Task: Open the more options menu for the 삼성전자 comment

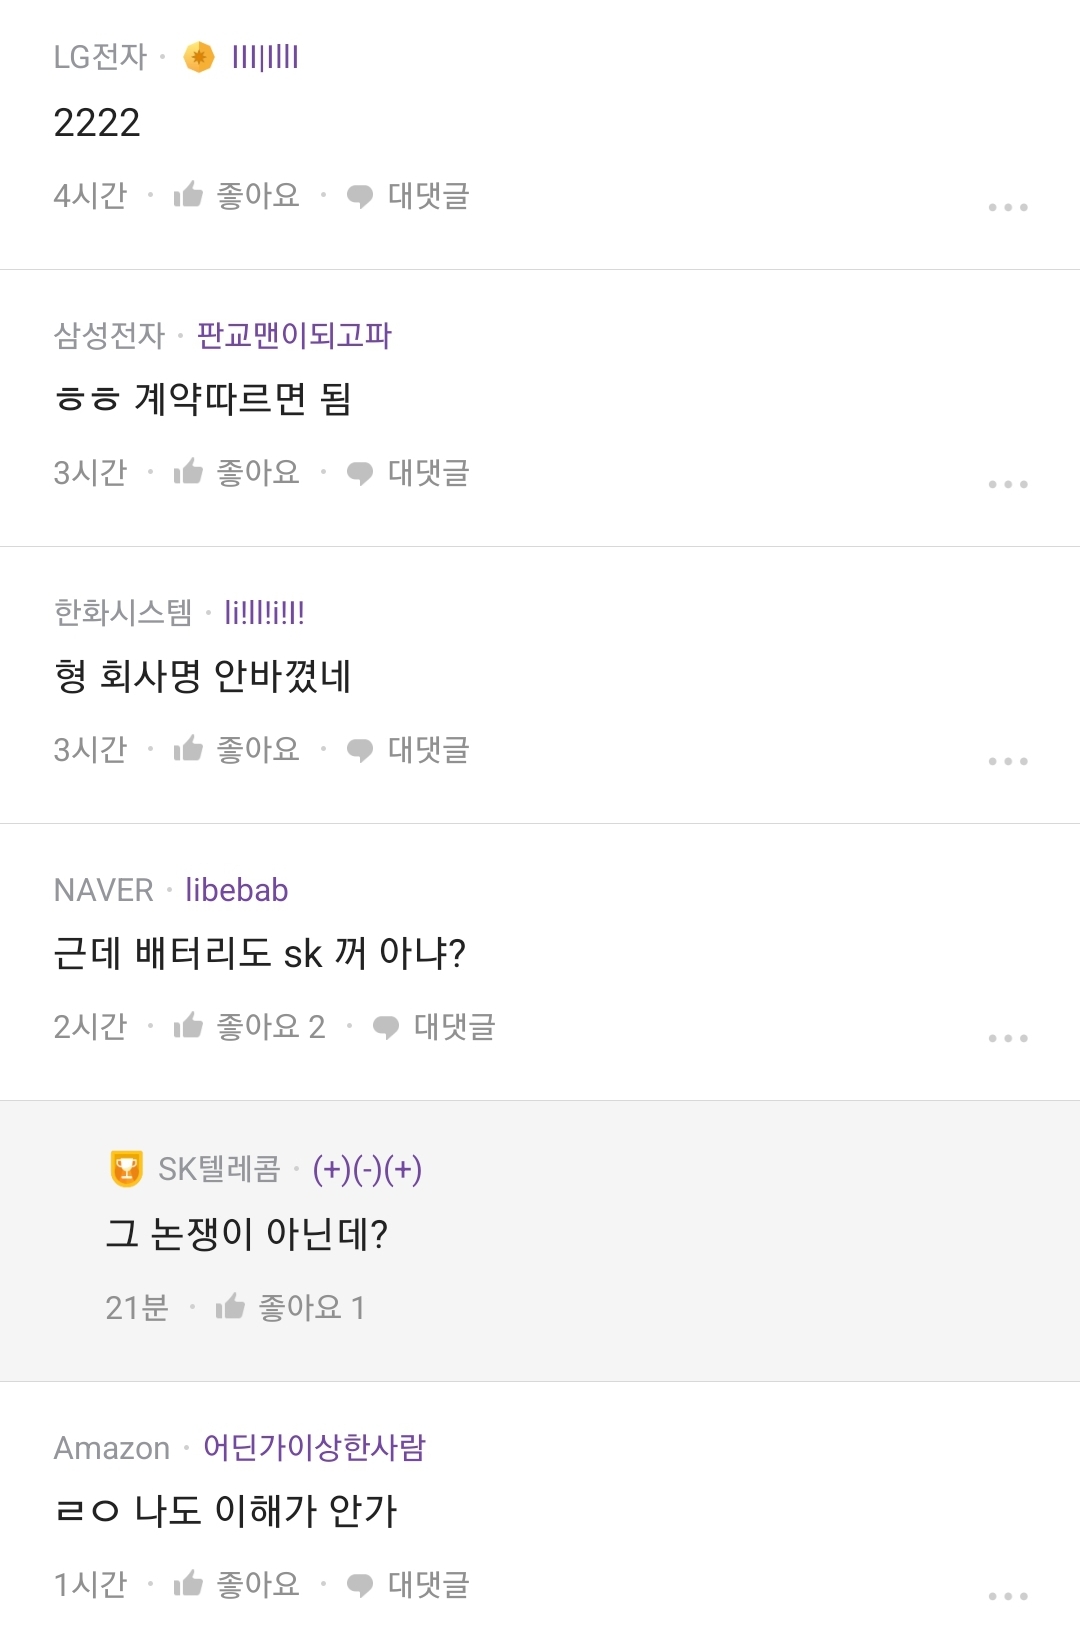Action: coord(1007,484)
